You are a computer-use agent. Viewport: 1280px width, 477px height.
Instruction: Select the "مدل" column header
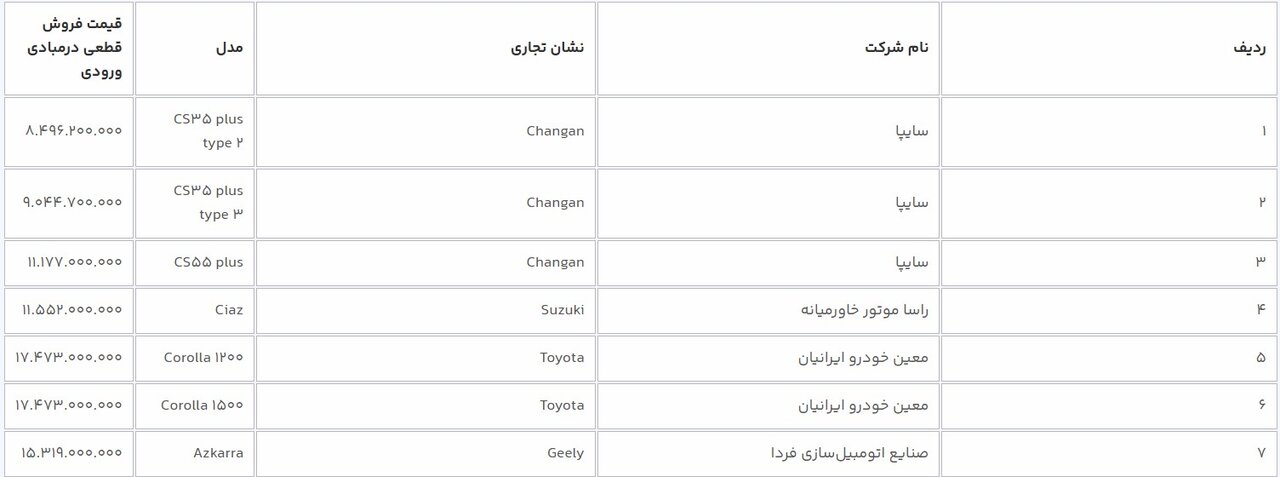click(230, 48)
